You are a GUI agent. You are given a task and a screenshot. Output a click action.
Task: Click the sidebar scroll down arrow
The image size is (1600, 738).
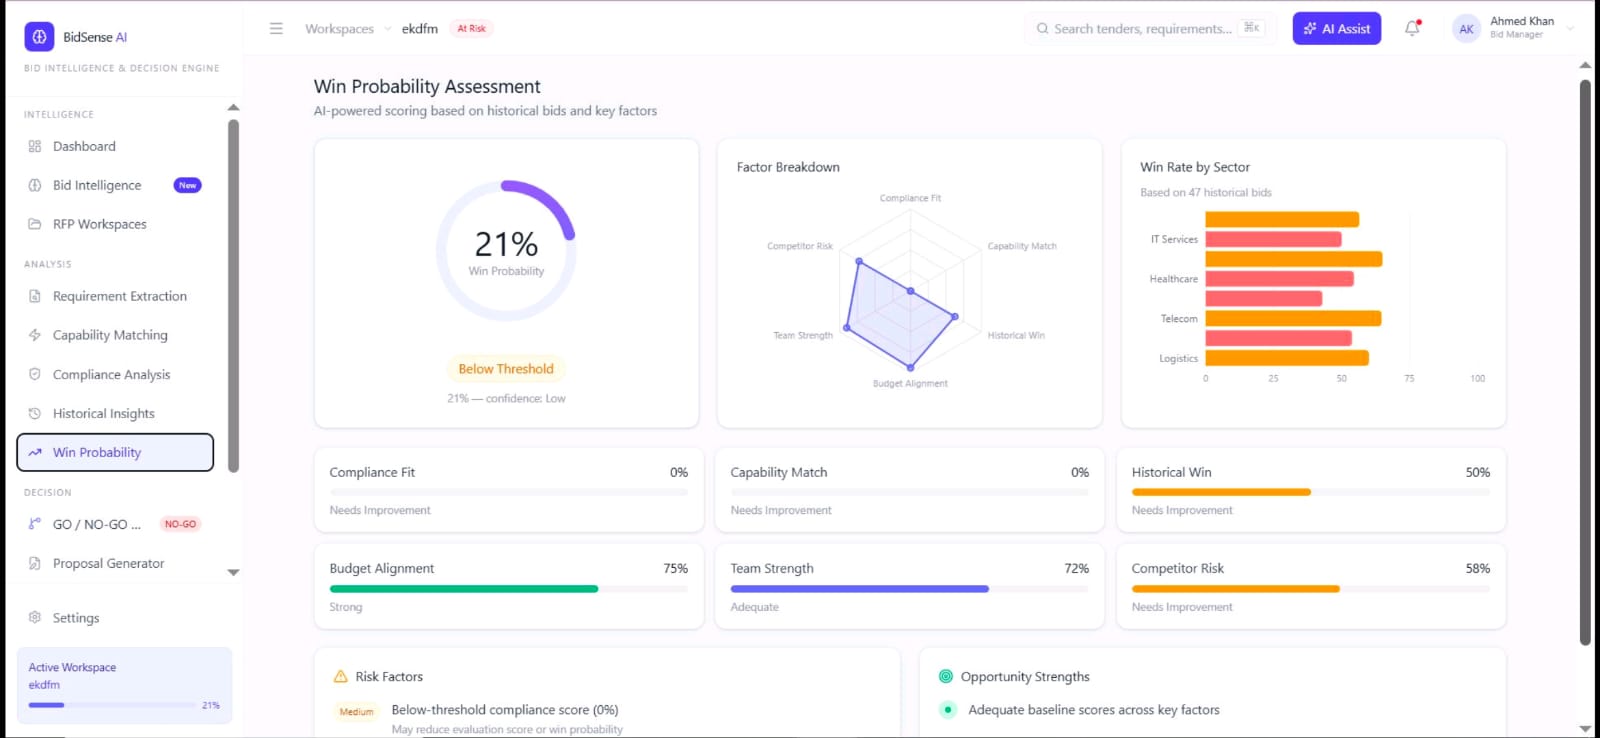click(233, 572)
